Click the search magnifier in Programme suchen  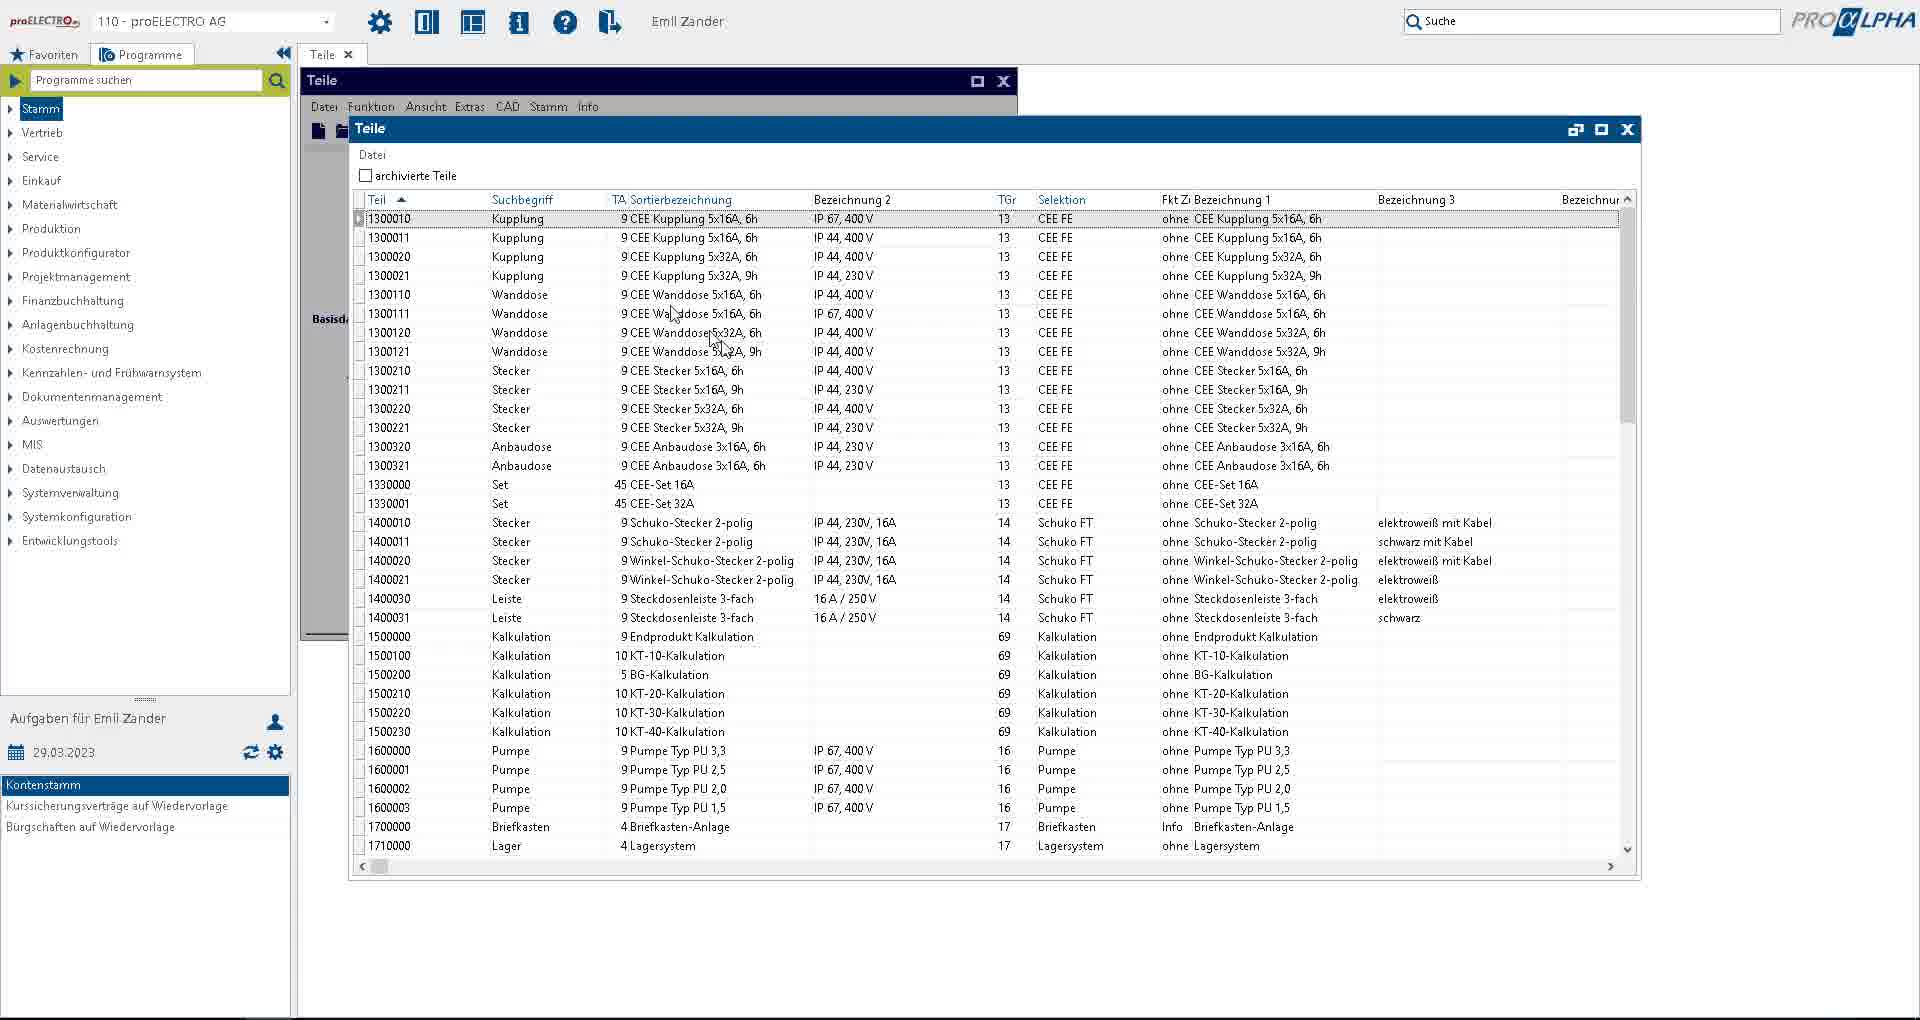click(277, 80)
